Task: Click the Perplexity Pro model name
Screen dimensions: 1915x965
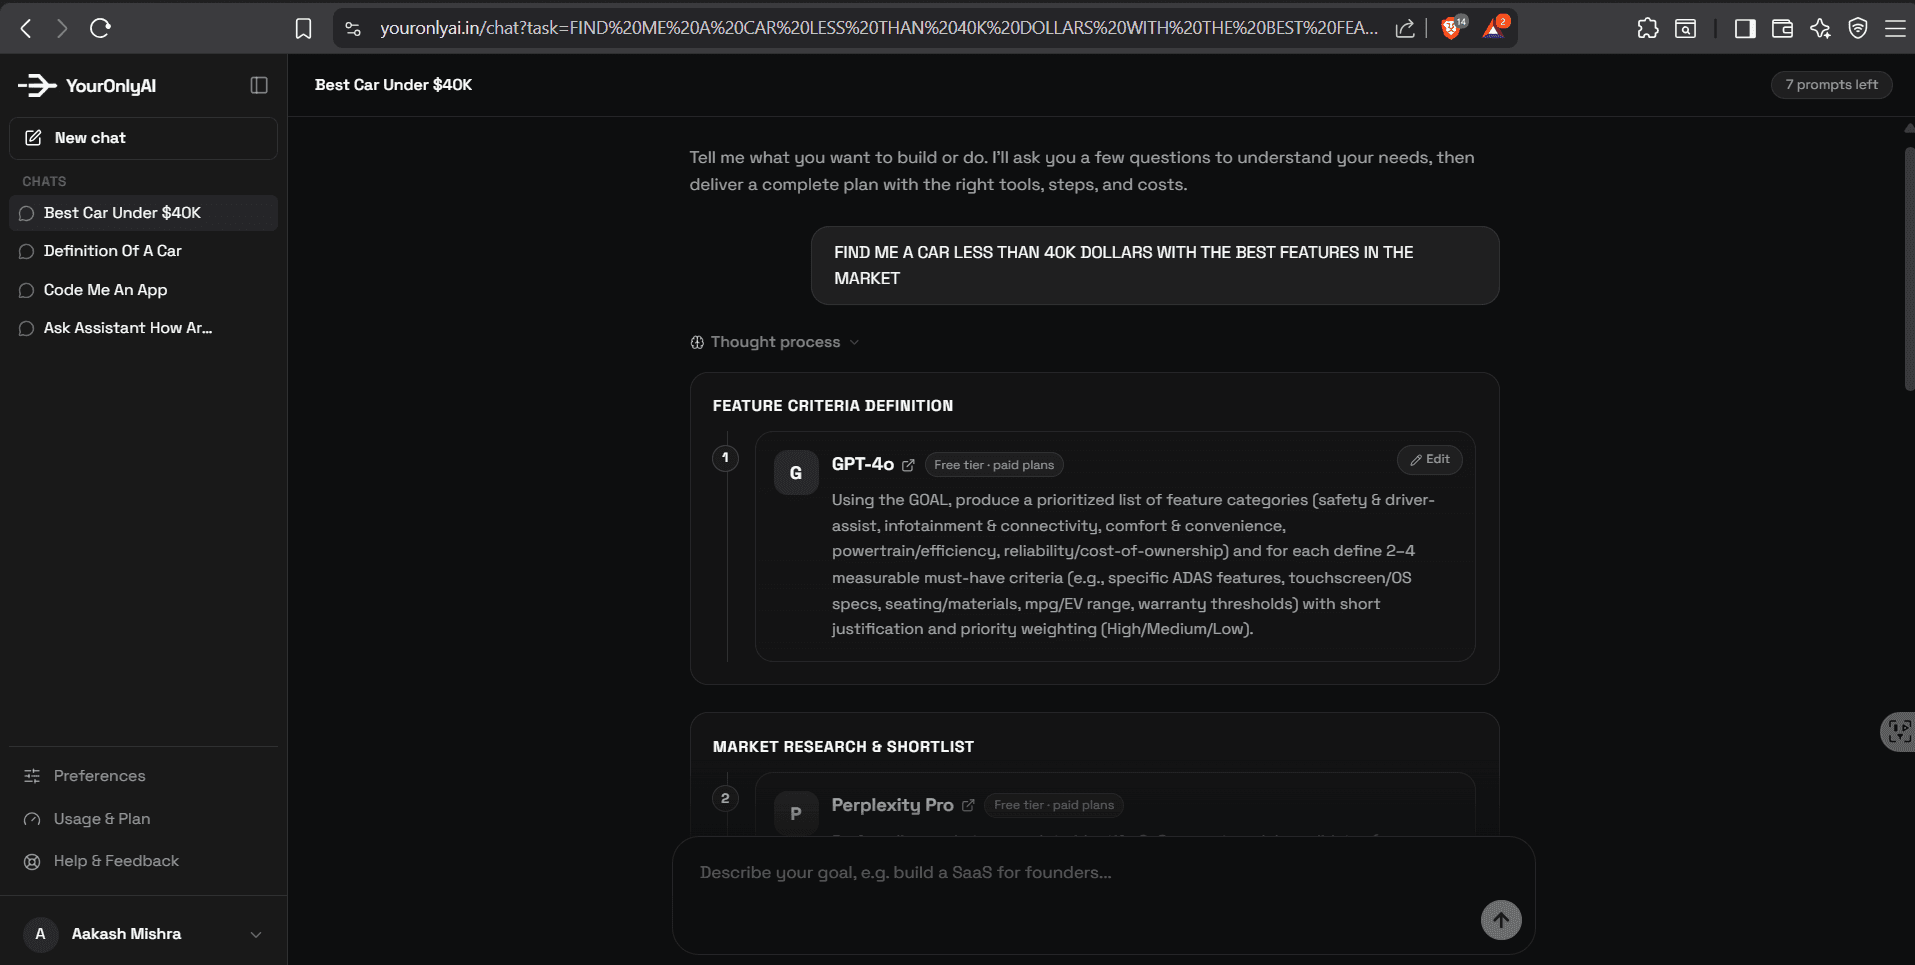Action: [x=892, y=805]
